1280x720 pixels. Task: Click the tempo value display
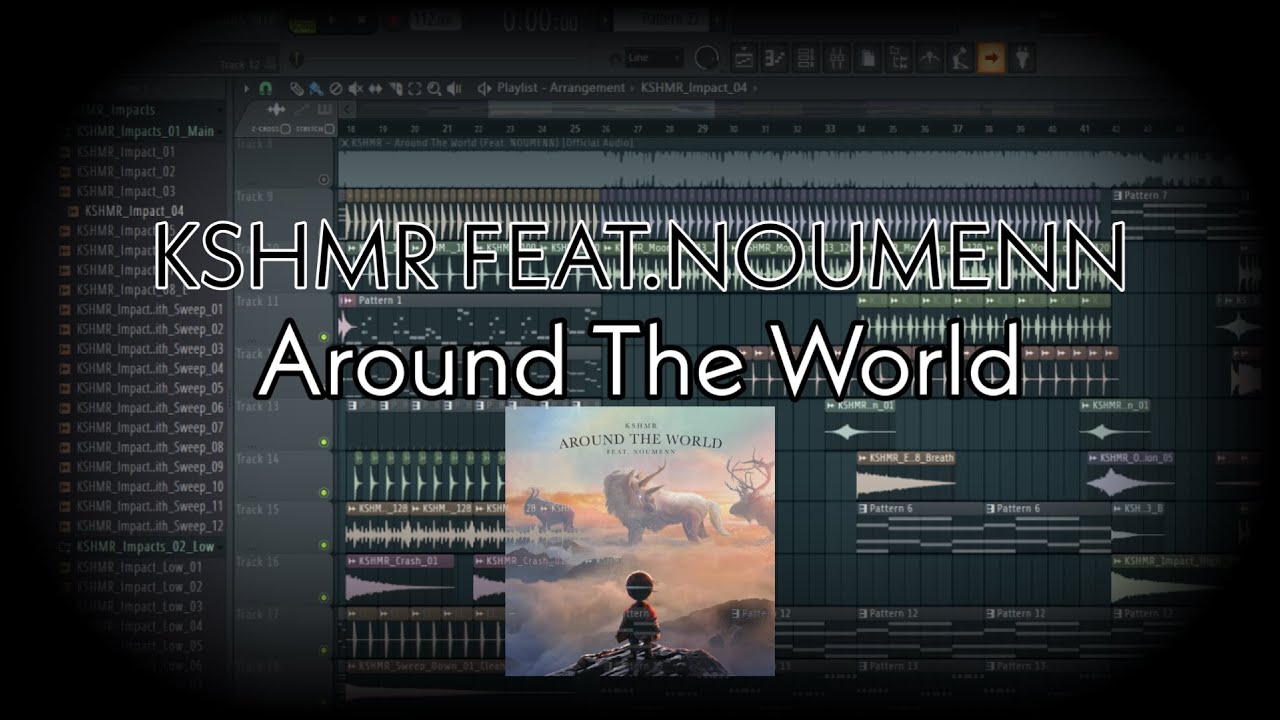[435, 20]
